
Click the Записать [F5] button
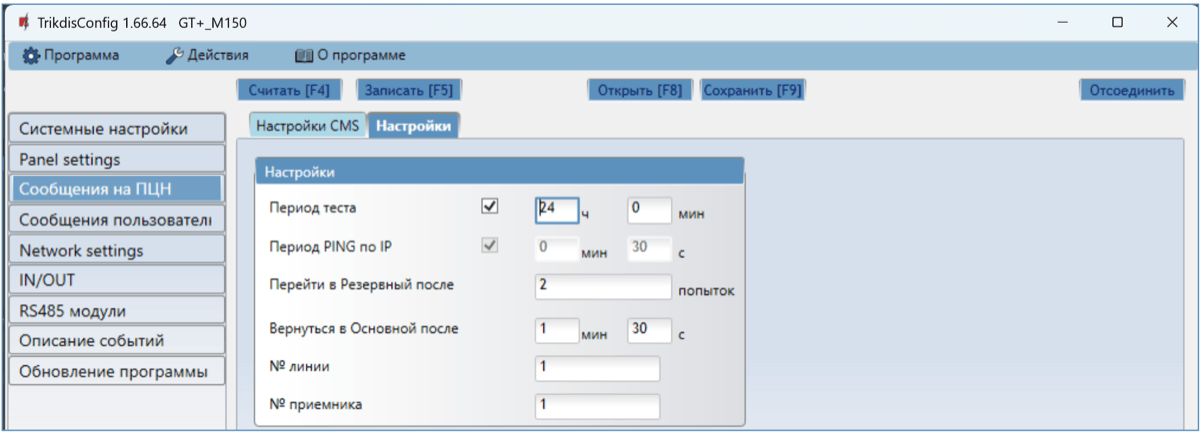pos(408,90)
